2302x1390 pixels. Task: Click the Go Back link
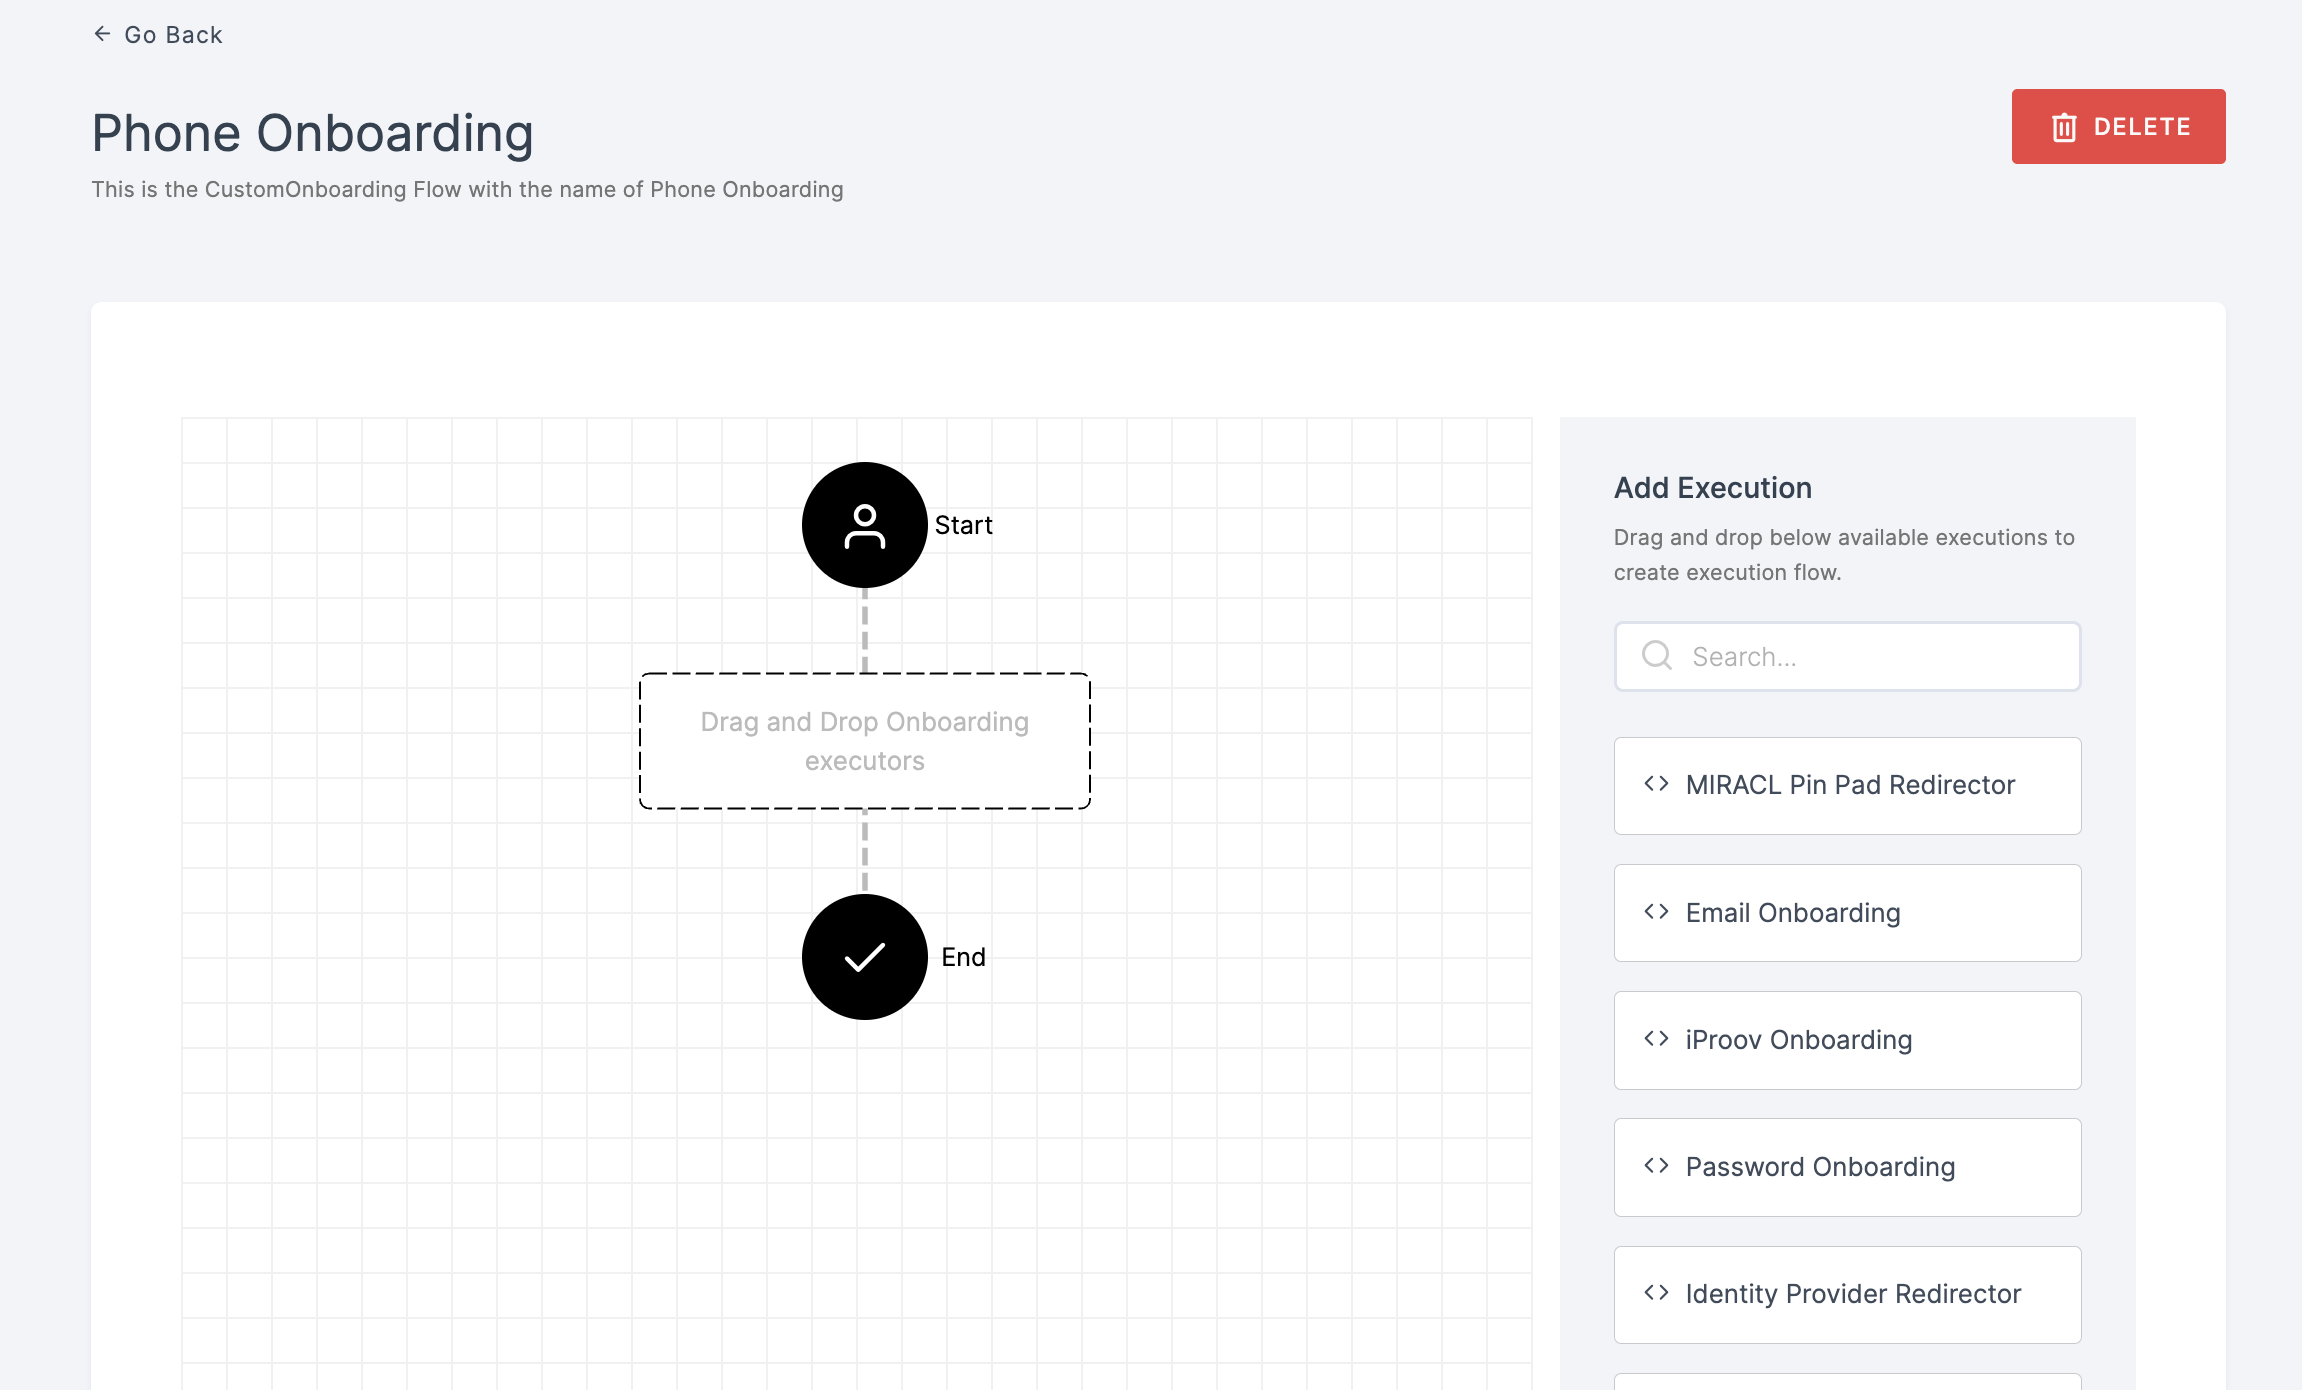click(158, 35)
